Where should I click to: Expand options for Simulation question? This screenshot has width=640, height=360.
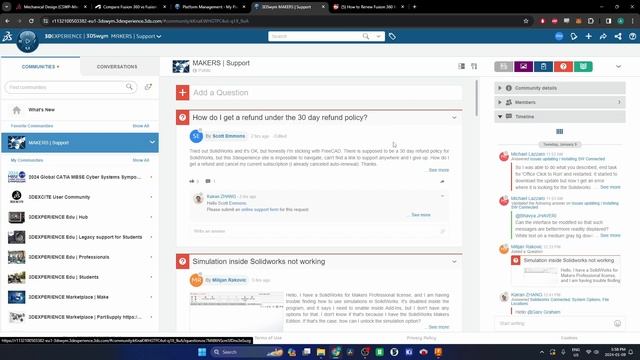point(454,262)
